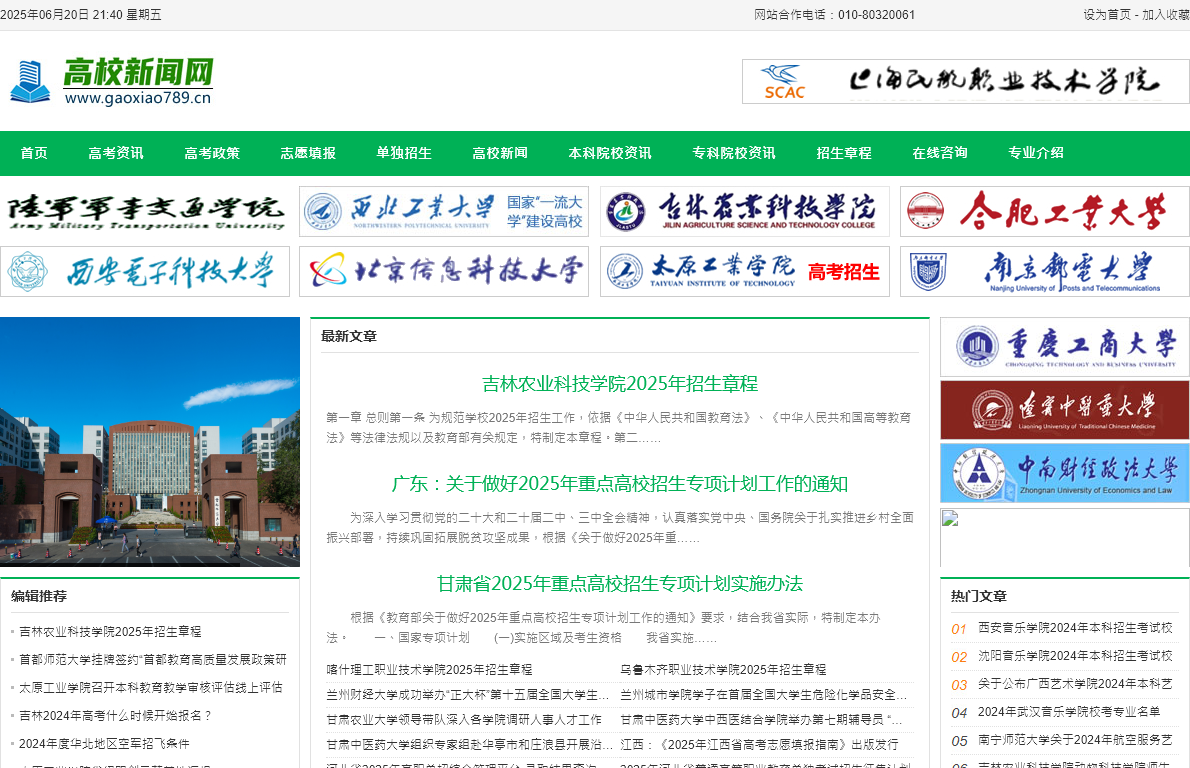Click 加入收藏 link at top right

tap(1166, 14)
